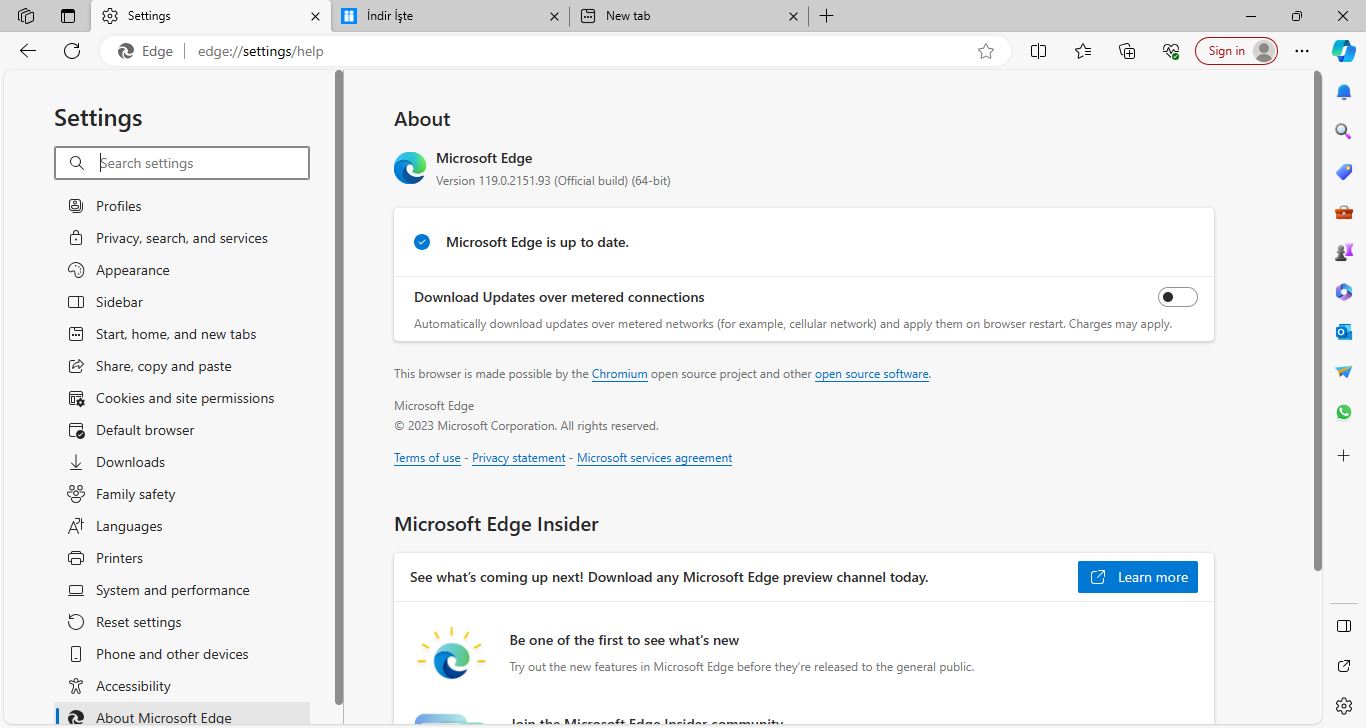Click the Edge site info icon
The width and height of the screenshot is (1366, 728).
145,51
